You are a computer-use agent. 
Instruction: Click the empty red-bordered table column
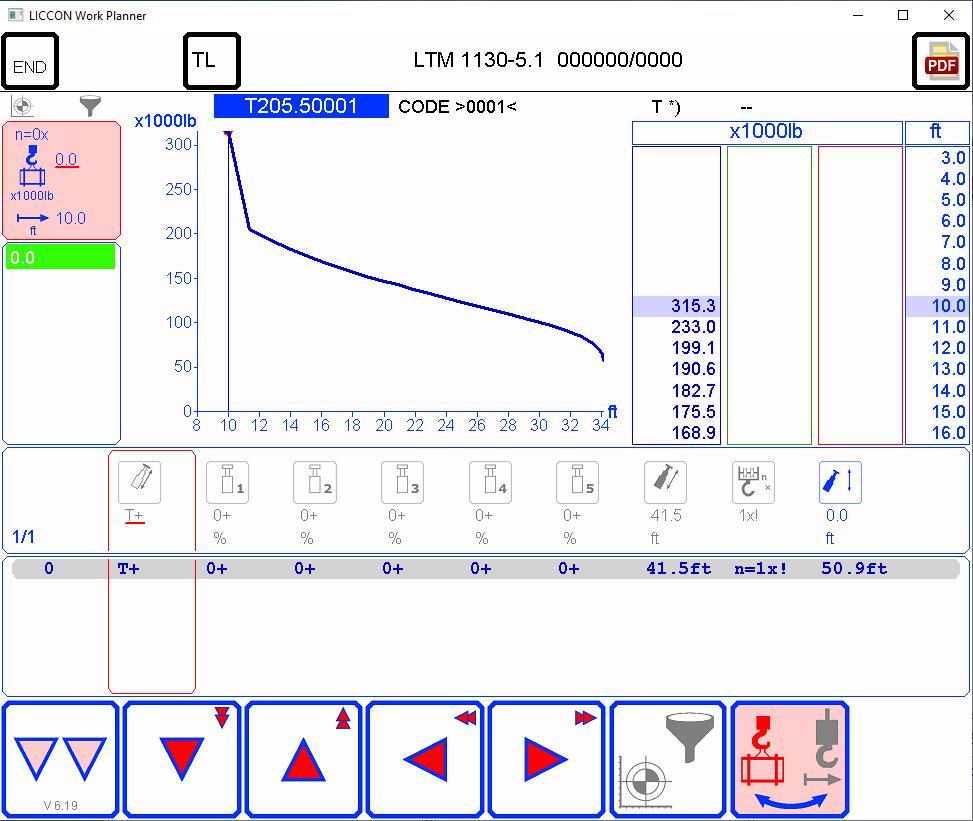coord(860,295)
